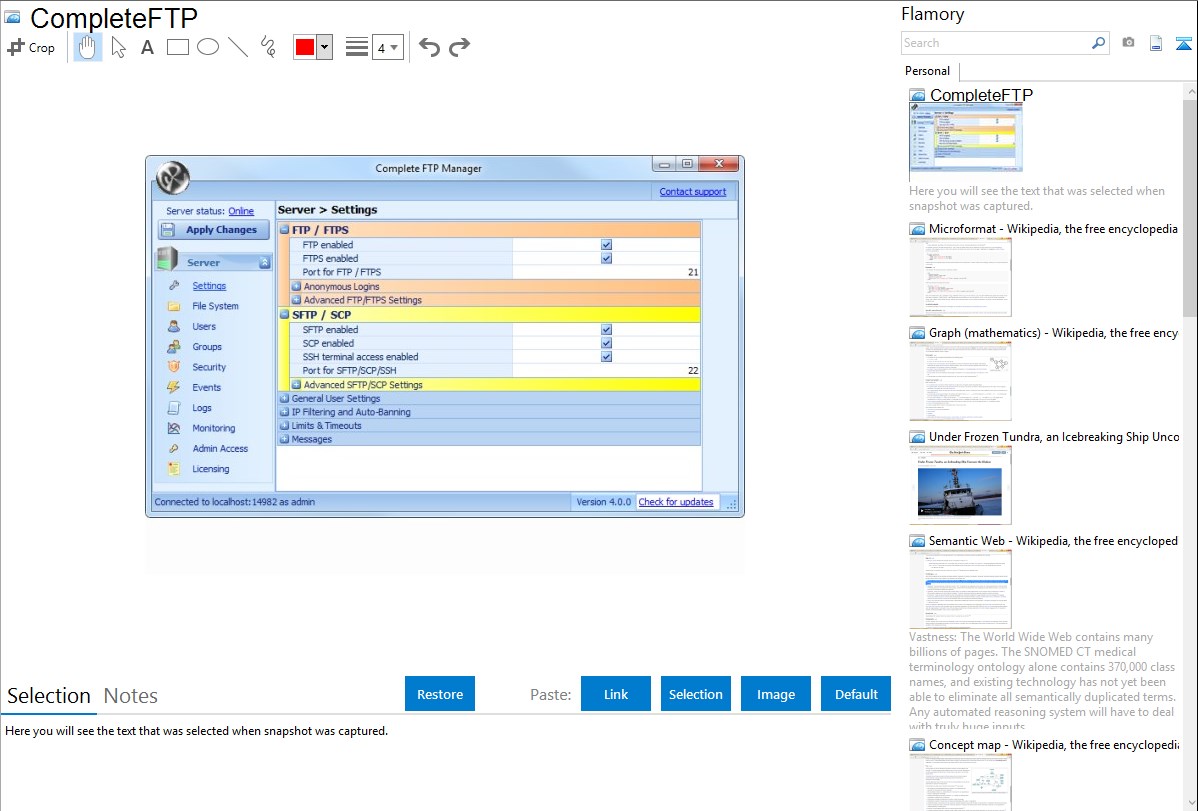
Task: Open the line style icon
Action: (x=357, y=47)
